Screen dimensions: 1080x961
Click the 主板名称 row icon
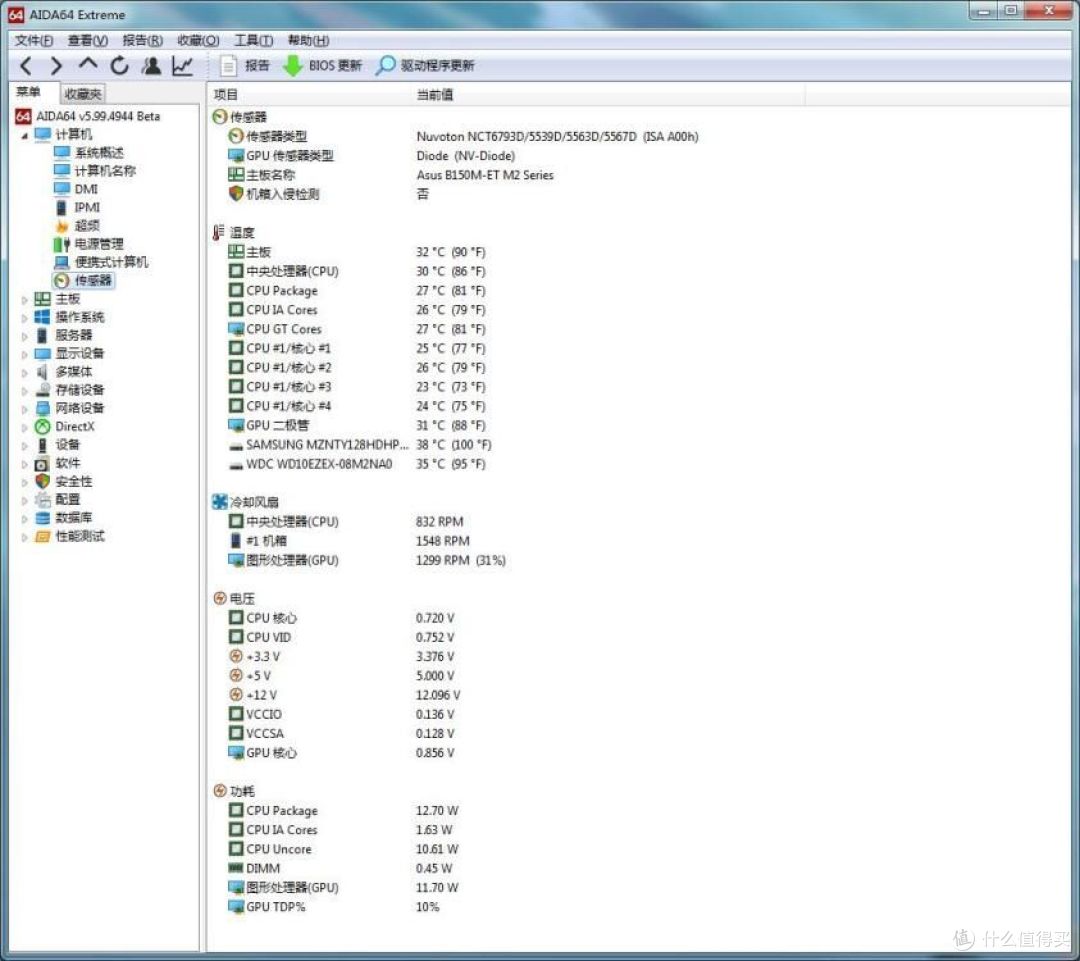click(x=236, y=174)
